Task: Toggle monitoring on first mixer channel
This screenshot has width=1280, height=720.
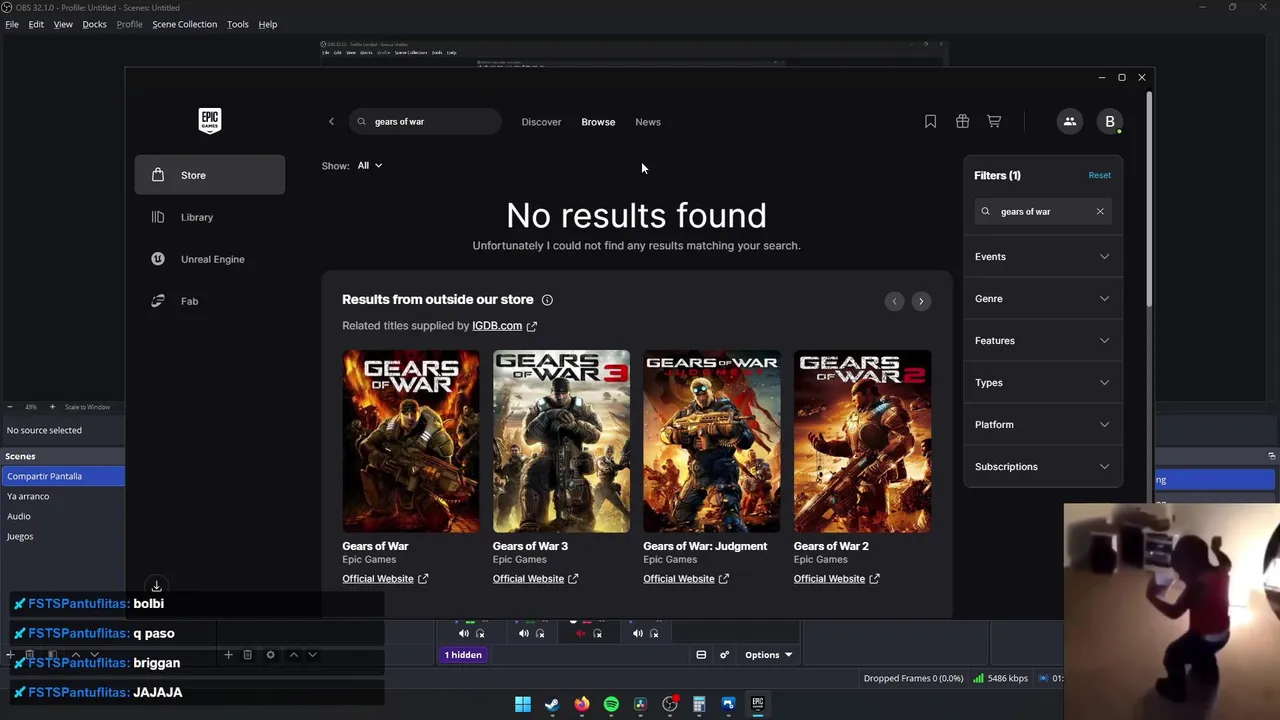Action: (480, 633)
